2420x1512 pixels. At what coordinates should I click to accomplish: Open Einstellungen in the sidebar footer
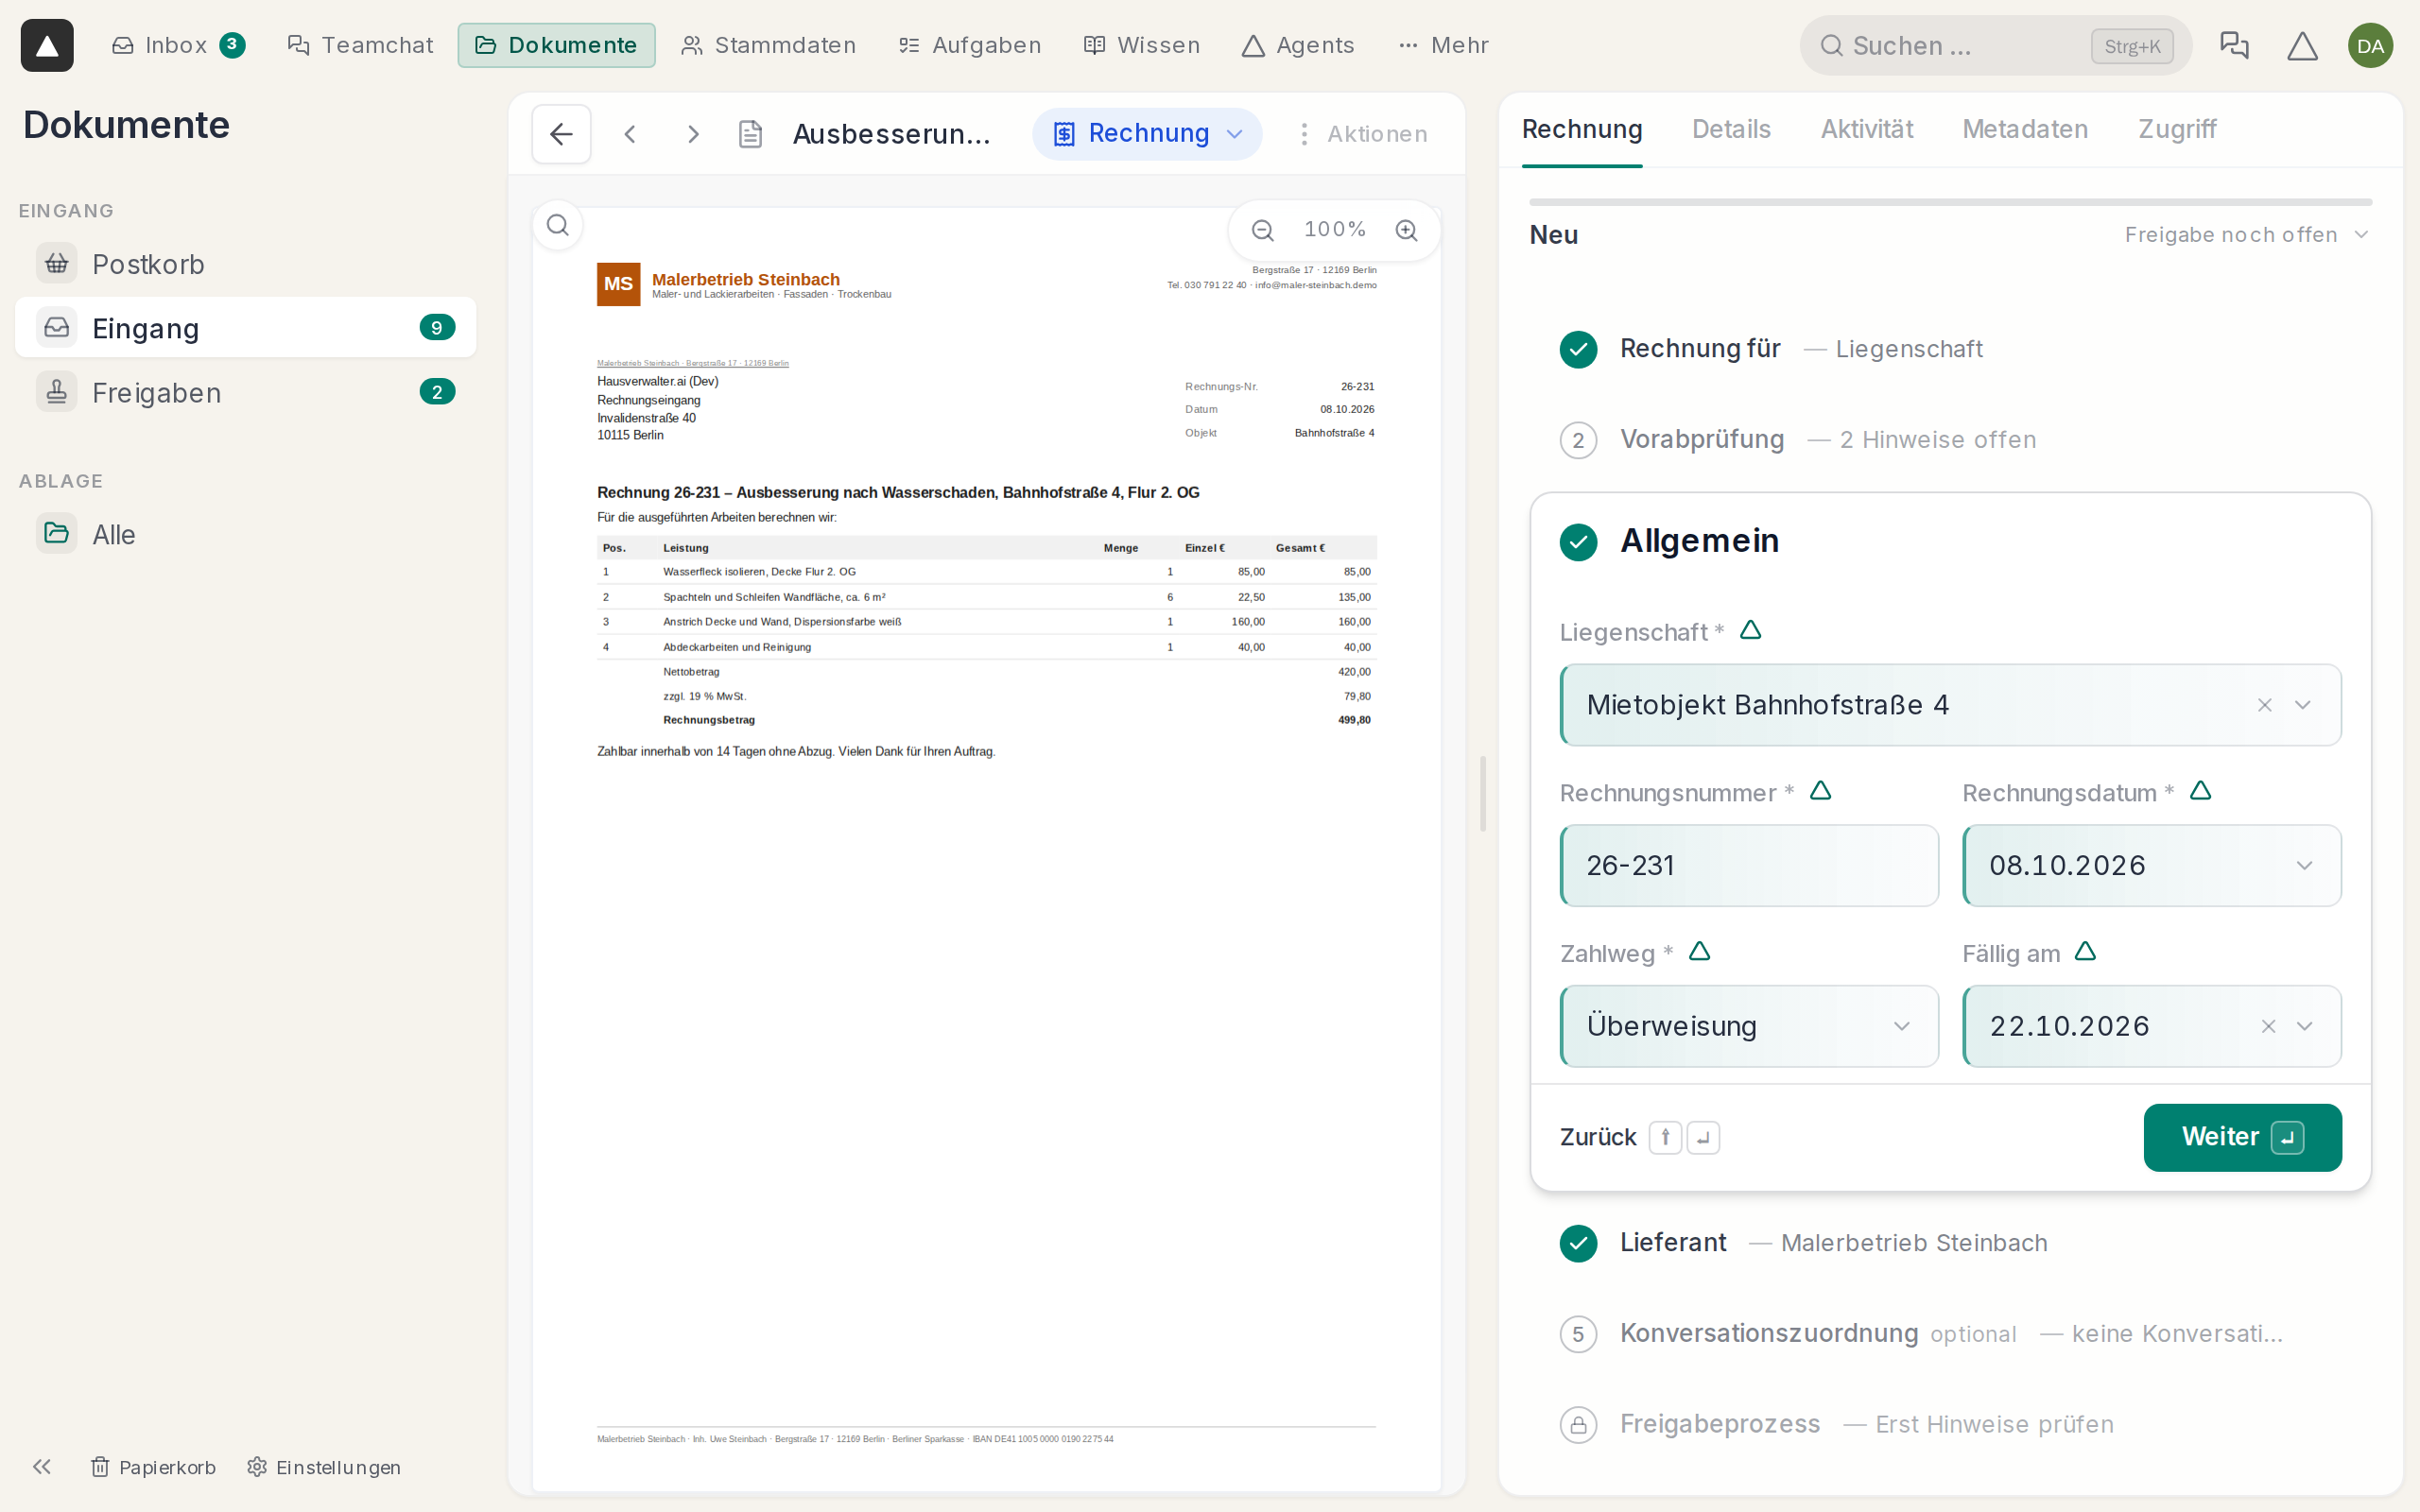coord(325,1467)
